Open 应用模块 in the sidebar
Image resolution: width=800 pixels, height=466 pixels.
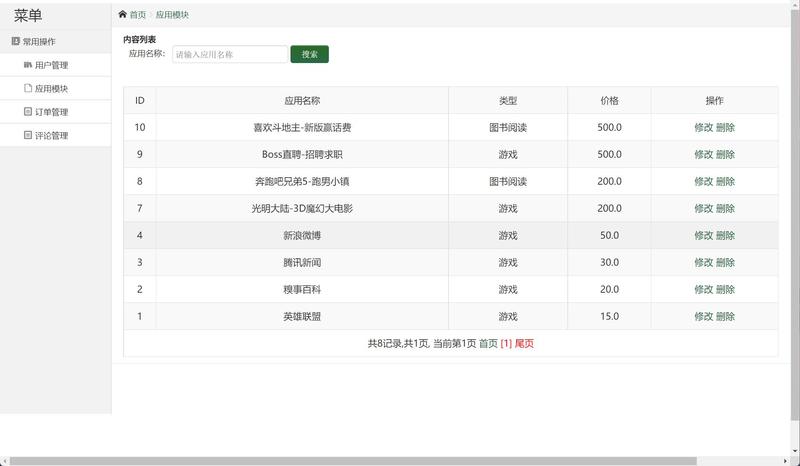[56, 89]
